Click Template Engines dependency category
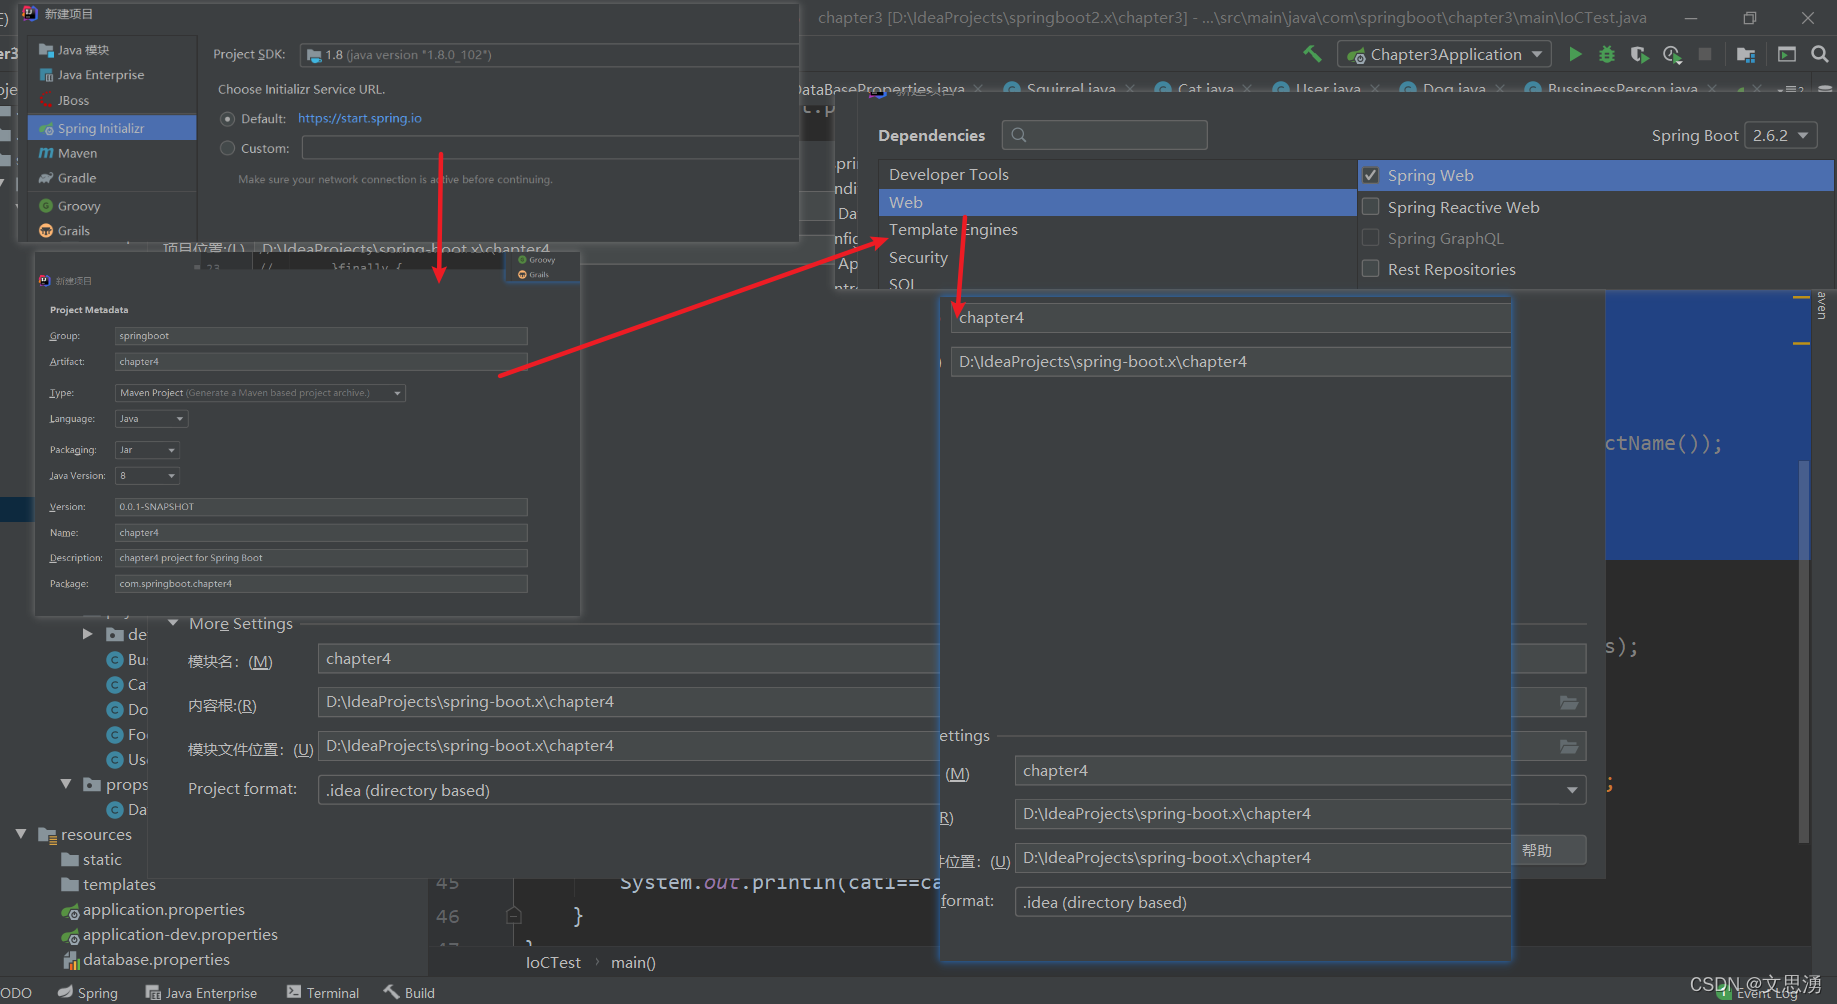1837x1004 pixels. coord(953,230)
